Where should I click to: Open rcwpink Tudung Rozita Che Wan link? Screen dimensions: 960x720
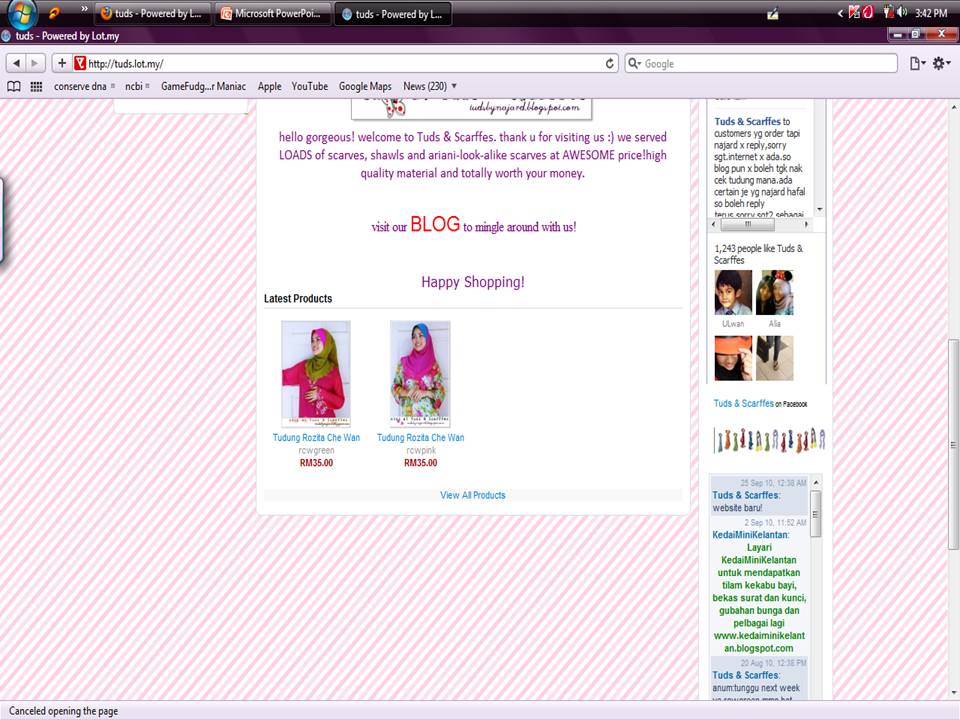click(421, 438)
